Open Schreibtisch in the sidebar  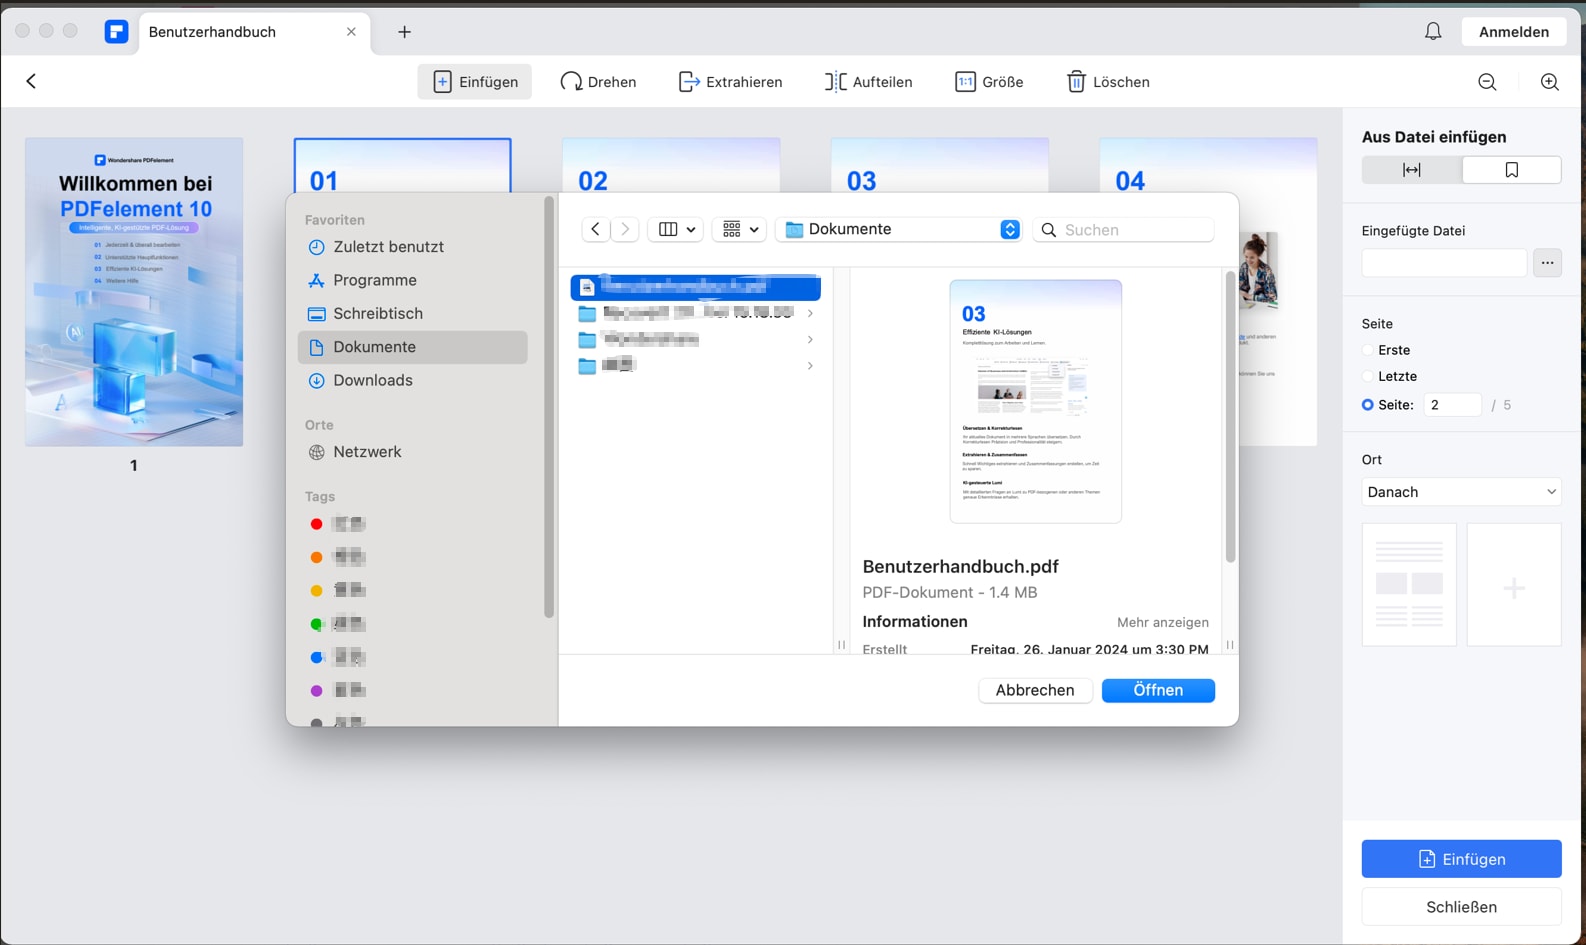(x=412, y=314)
